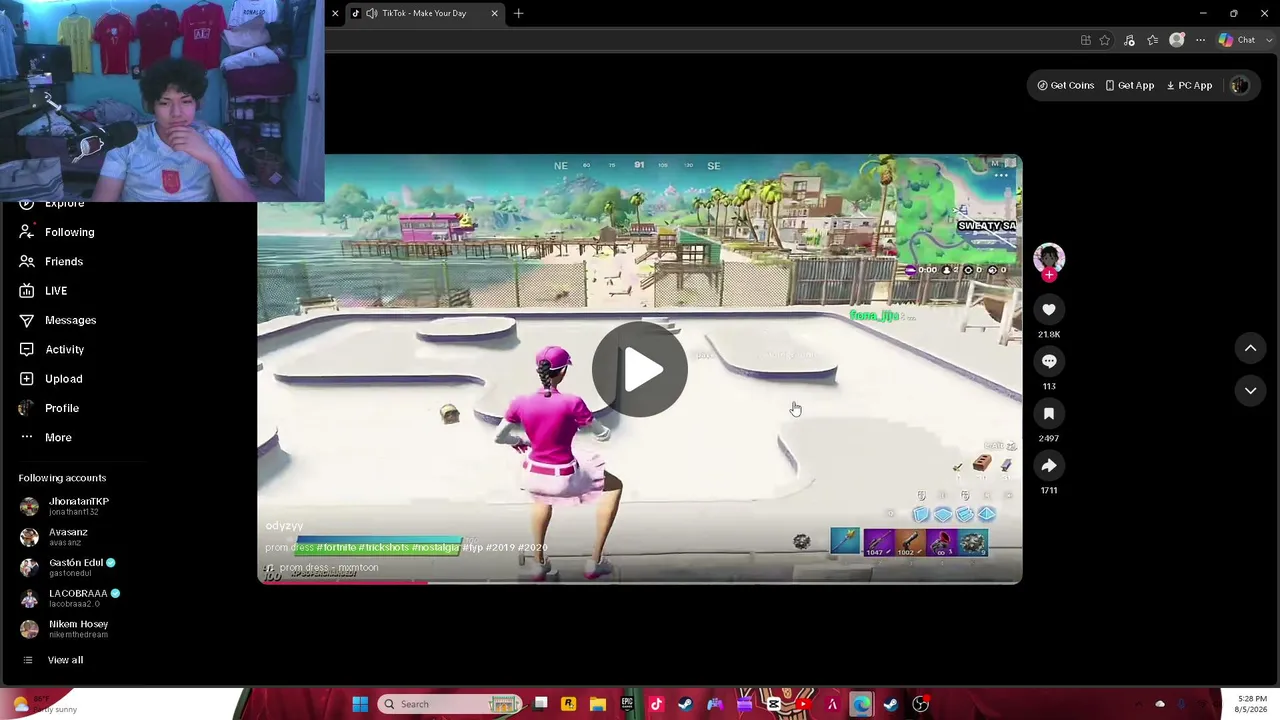The image size is (1280, 720).
Task: Open the TikTok profile avatar menu
Action: click(x=1239, y=85)
